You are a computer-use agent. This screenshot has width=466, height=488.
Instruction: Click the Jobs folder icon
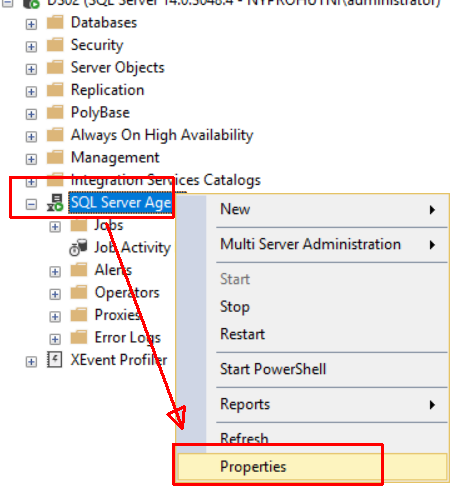[79, 225]
